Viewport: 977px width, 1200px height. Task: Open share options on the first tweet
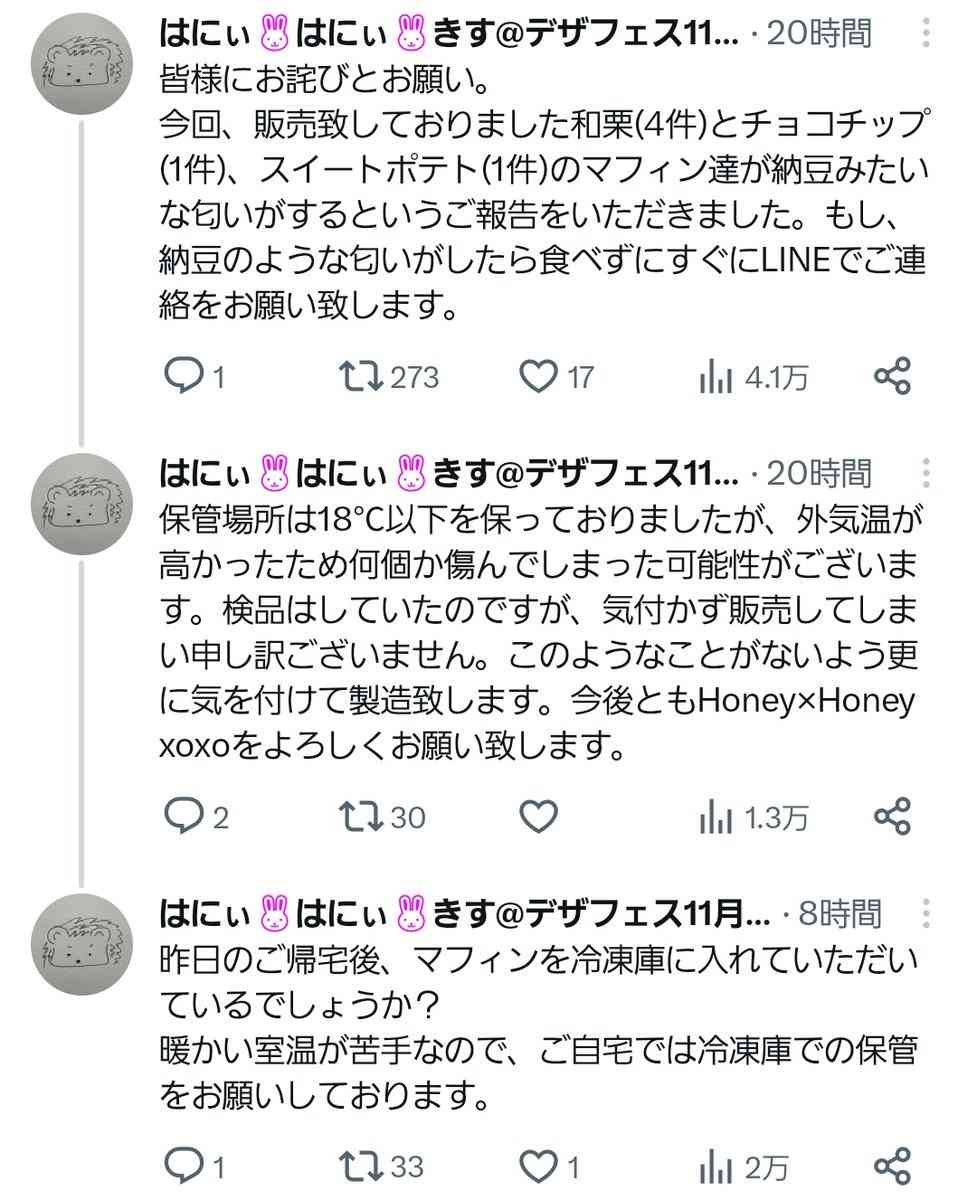[894, 377]
